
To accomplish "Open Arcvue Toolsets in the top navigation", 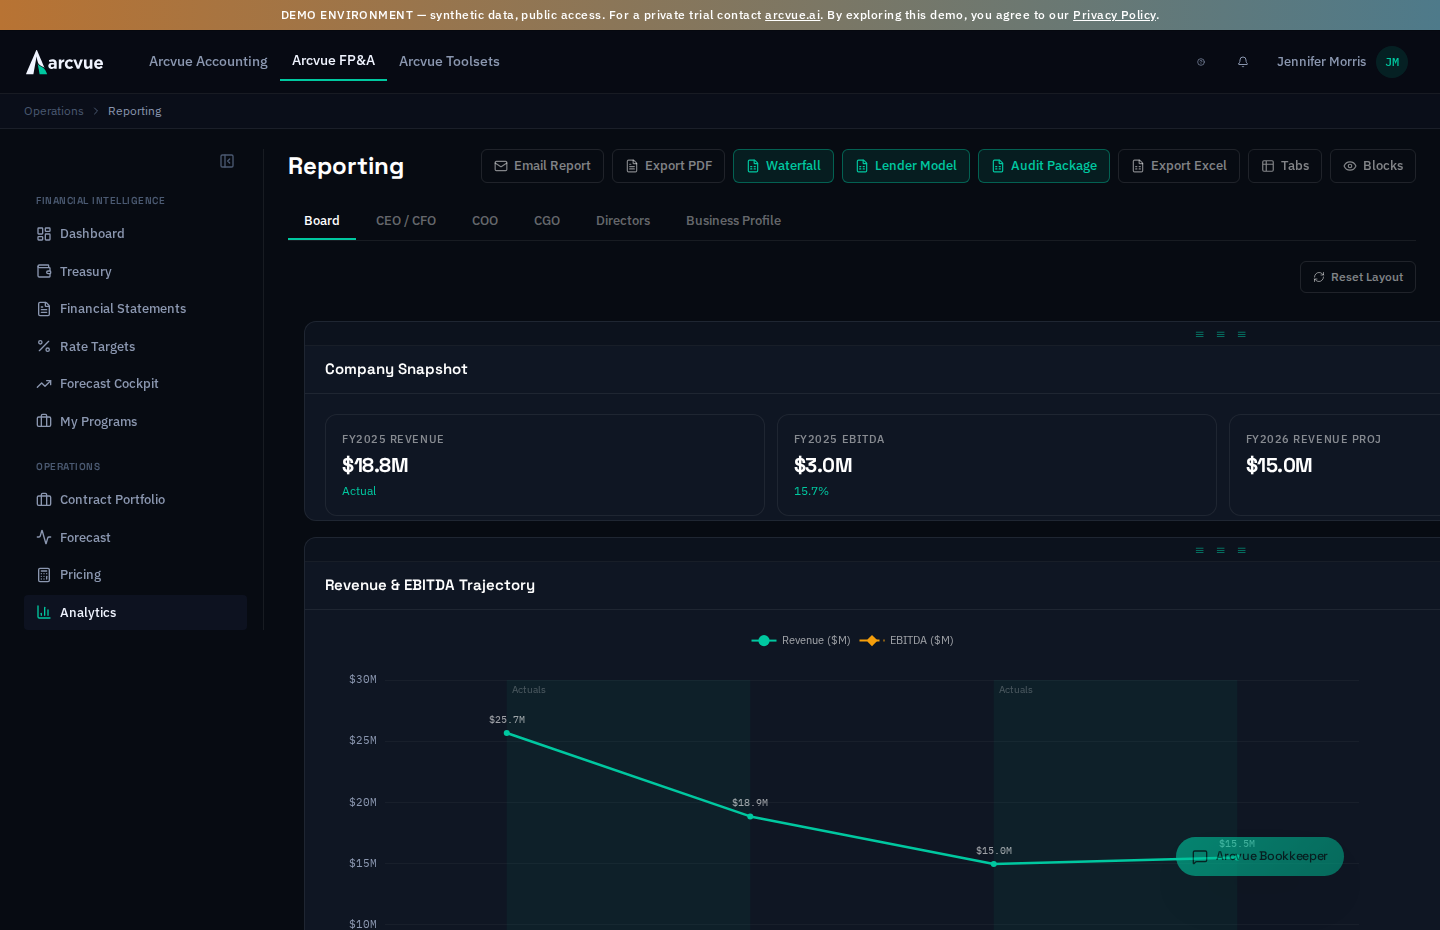I will click(449, 62).
